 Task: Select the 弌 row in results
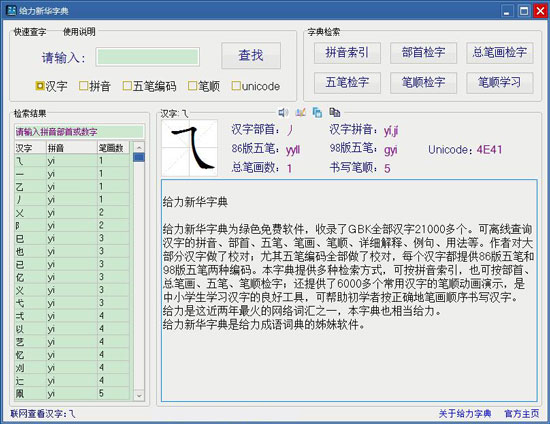[x=72, y=316]
